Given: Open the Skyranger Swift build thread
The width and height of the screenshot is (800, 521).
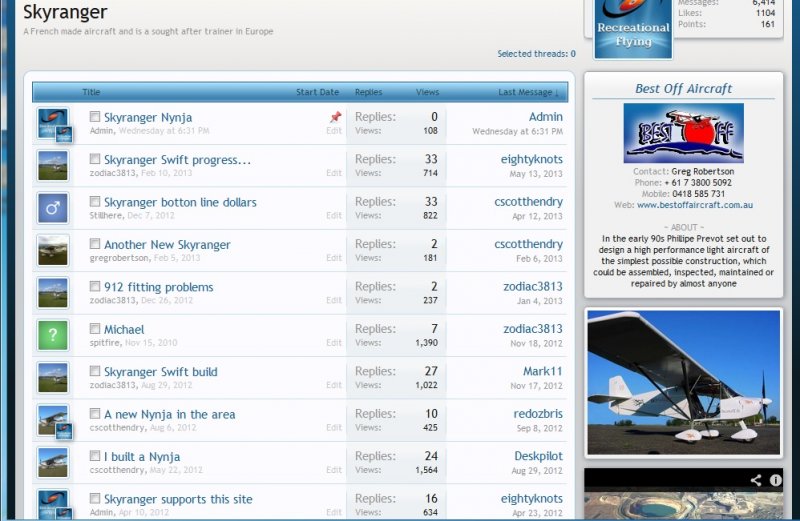Looking at the screenshot, I should 161,371.
